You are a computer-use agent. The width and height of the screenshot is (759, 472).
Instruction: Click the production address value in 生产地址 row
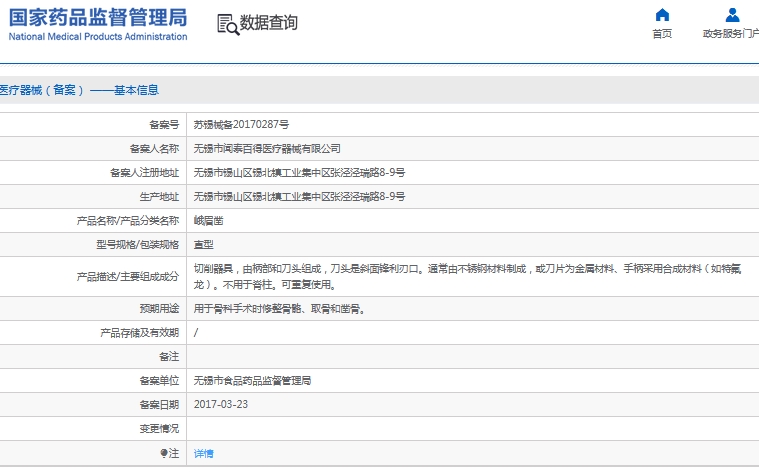point(299,197)
